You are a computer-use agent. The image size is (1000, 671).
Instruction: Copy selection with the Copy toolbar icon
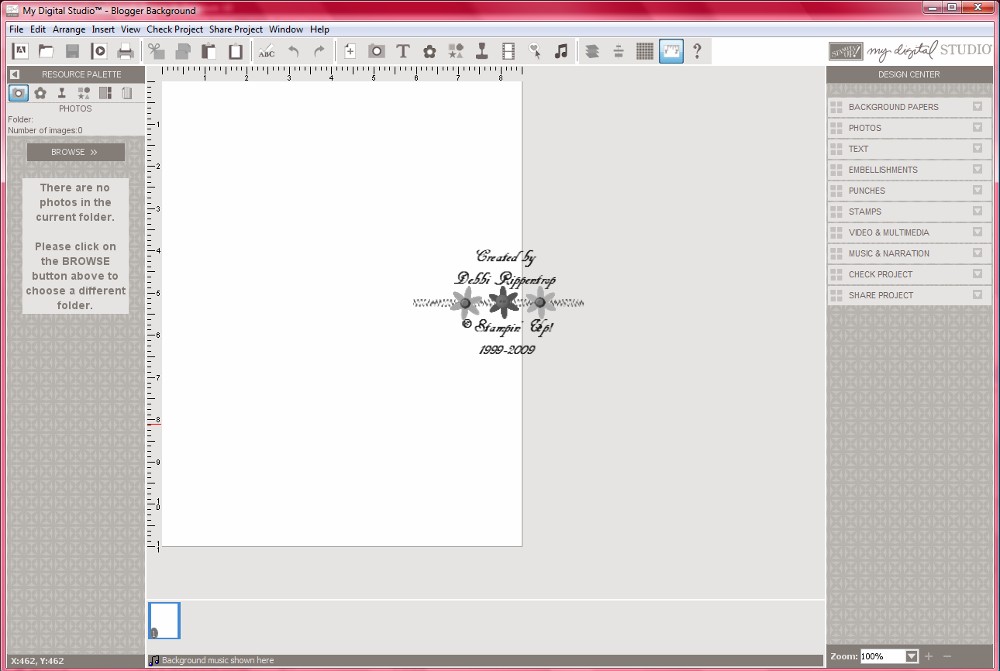(183, 51)
